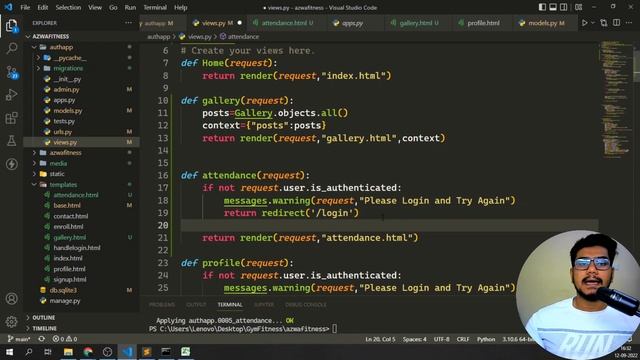This screenshot has height=360, width=640.
Task: Click Ln 20, Col 5 cursor position
Action: point(380,339)
